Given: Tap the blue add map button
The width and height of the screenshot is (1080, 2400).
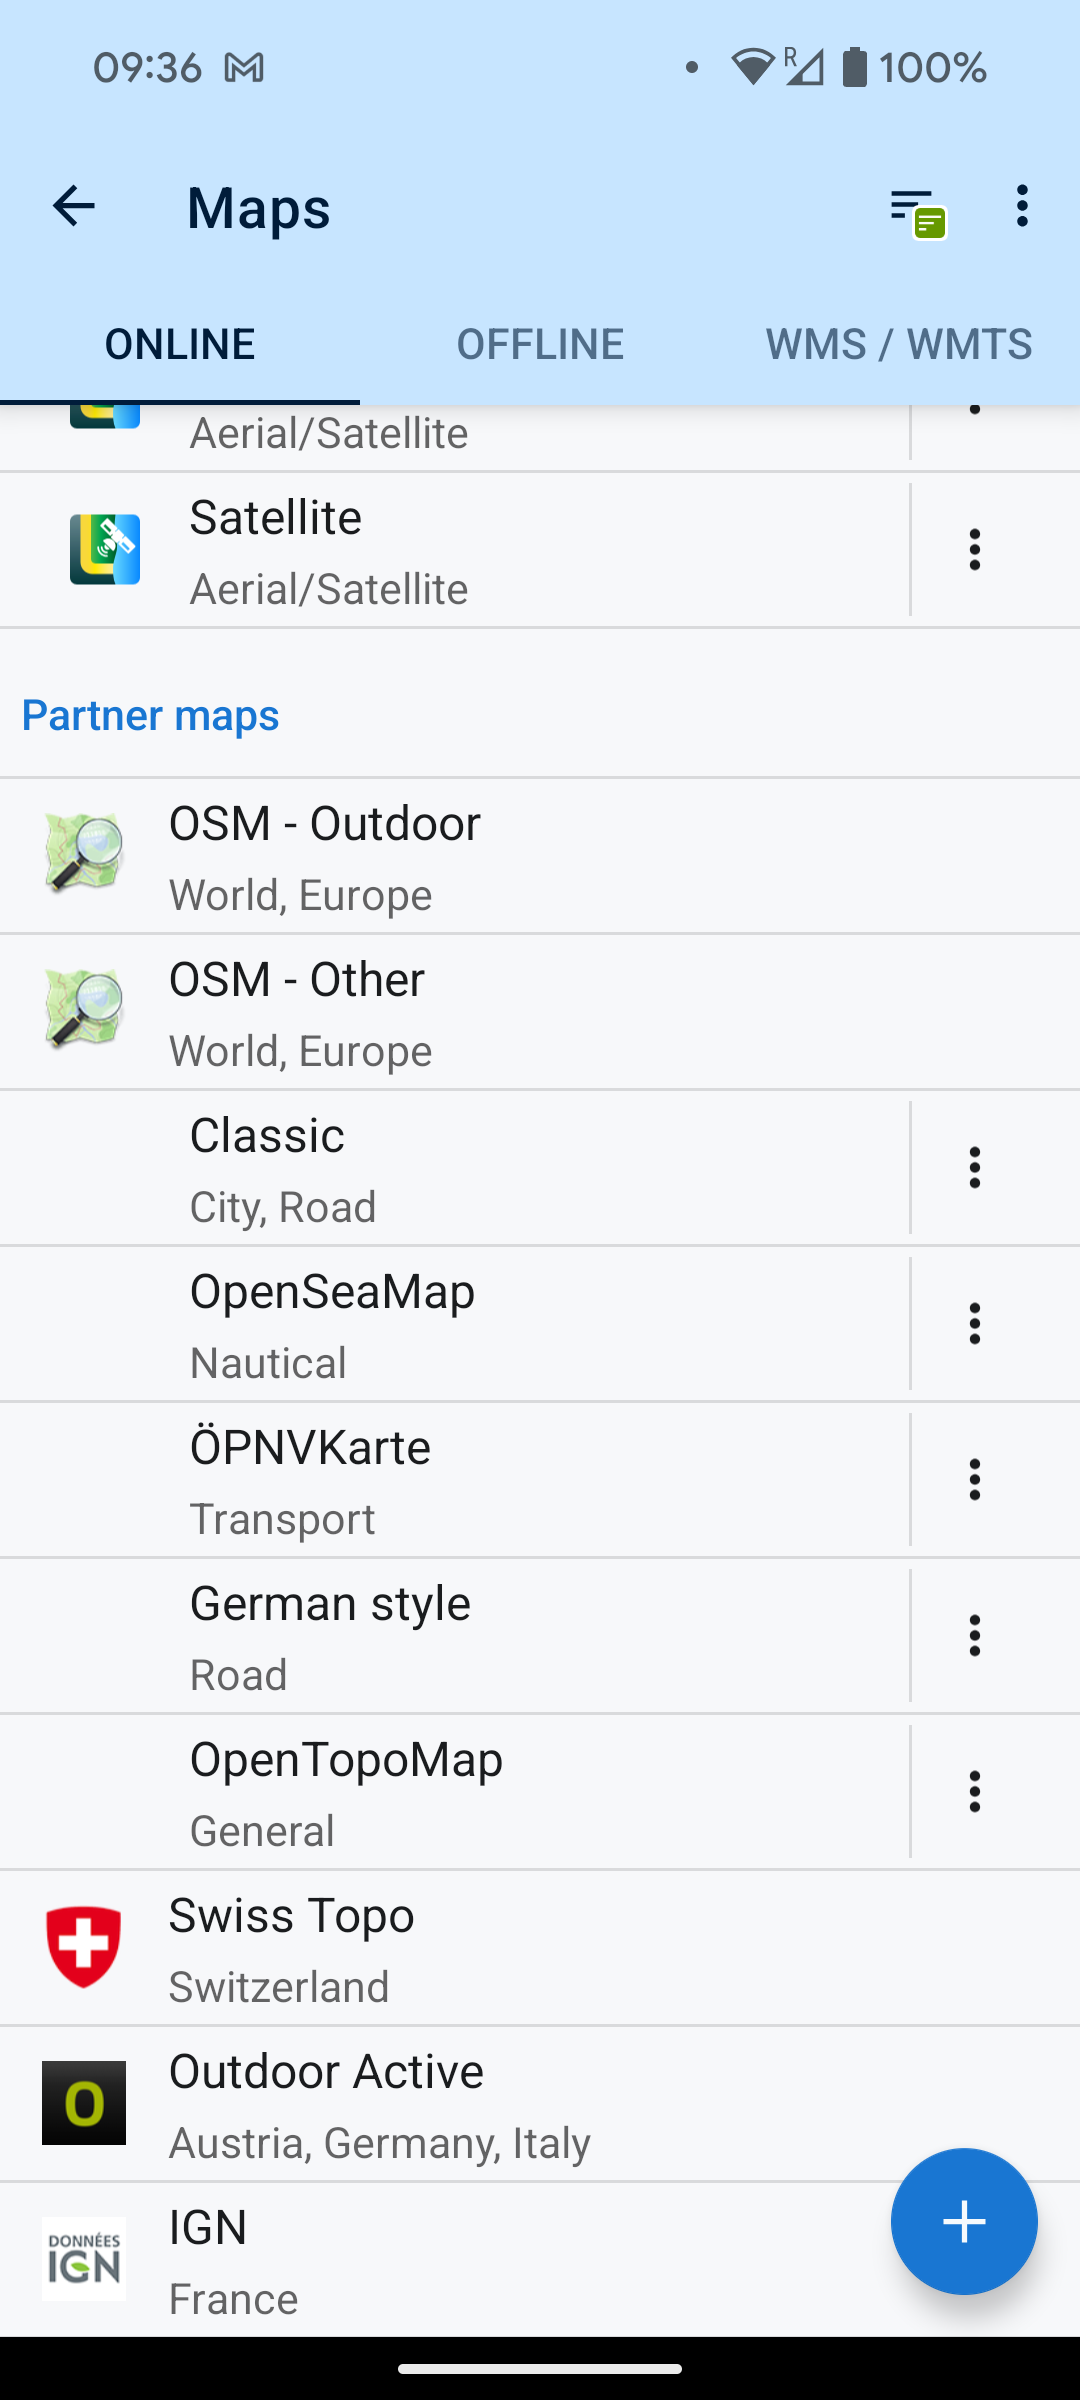Looking at the screenshot, I should [964, 2221].
